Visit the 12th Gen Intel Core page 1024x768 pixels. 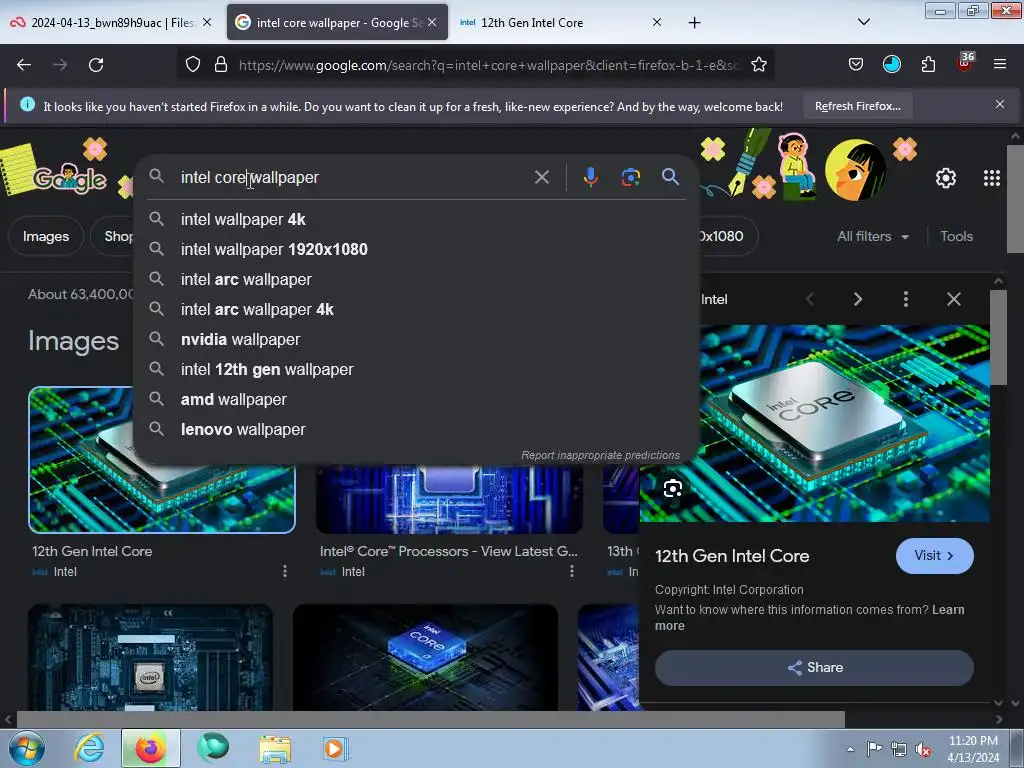pyautogui.click(x=934, y=556)
